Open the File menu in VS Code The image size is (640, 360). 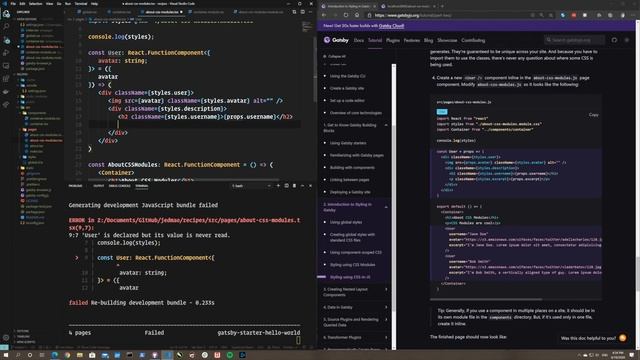pyautogui.click(x=13, y=3)
